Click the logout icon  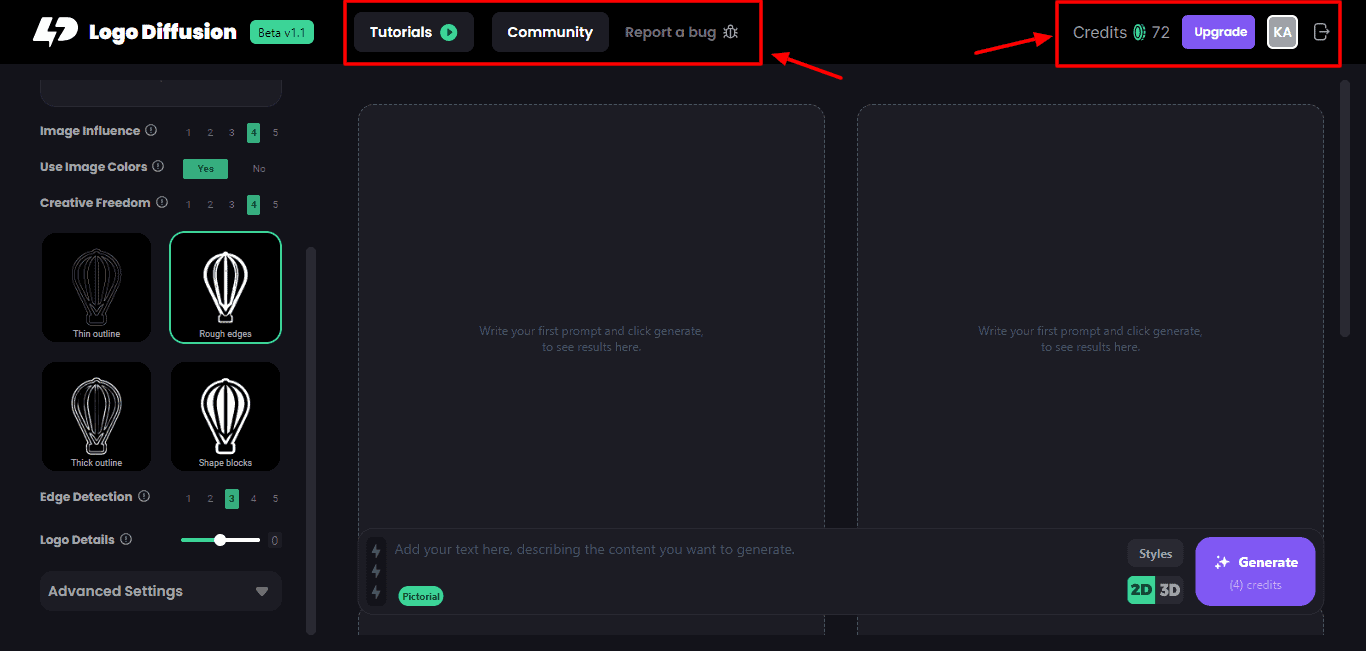pos(1321,32)
